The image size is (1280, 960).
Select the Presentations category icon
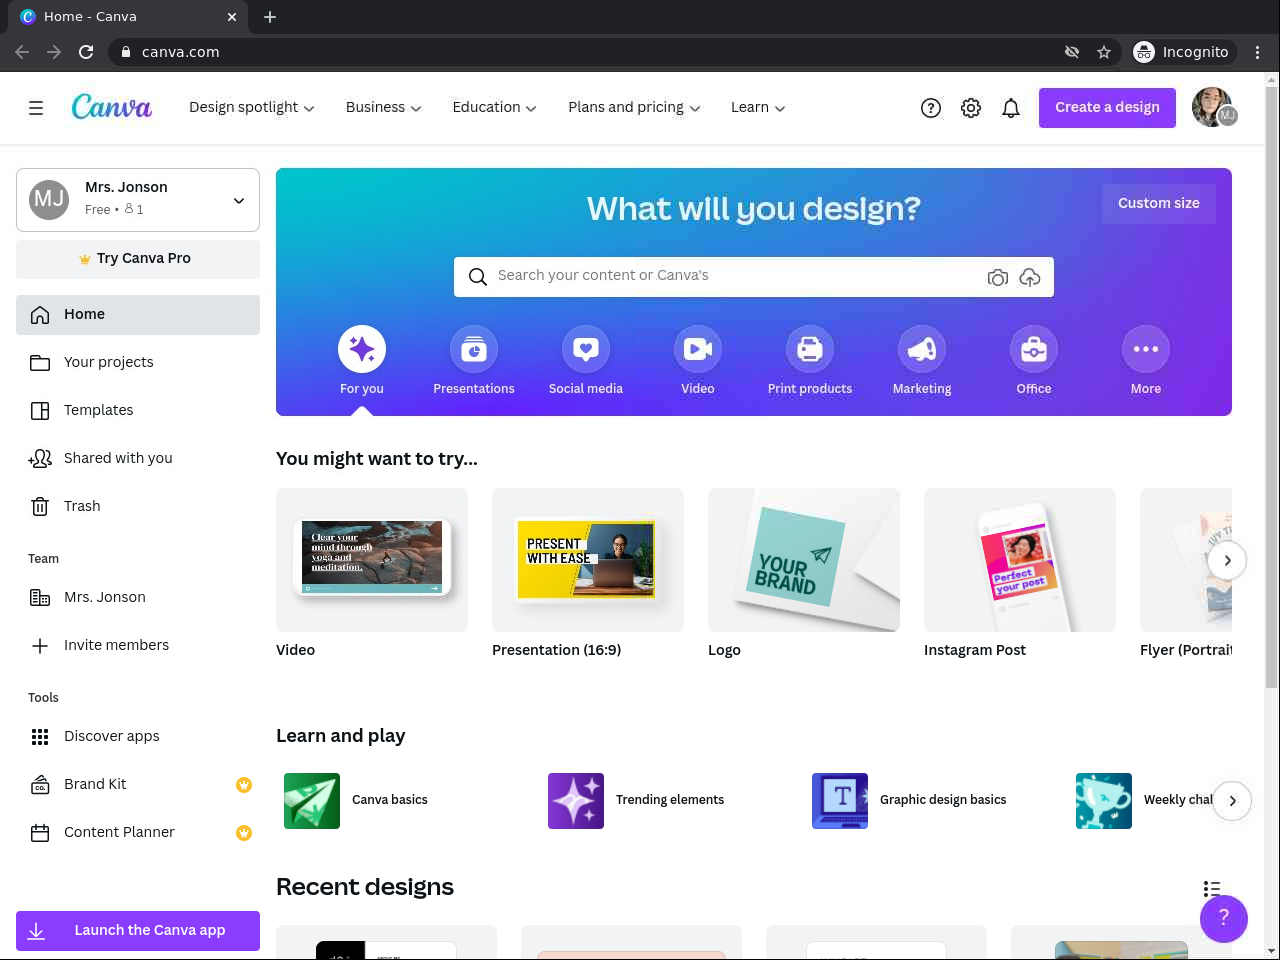click(x=474, y=349)
